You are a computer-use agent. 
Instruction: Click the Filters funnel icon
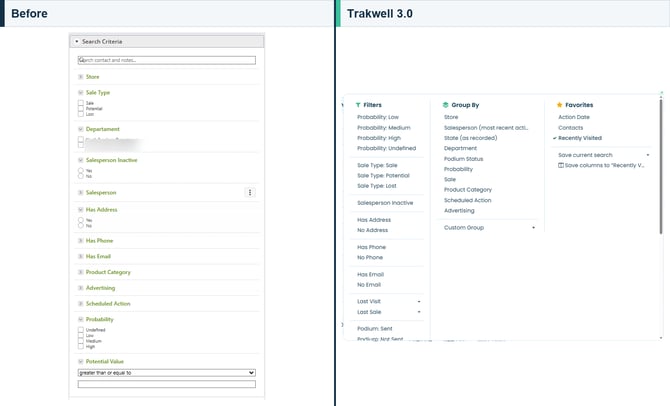[x=358, y=105]
